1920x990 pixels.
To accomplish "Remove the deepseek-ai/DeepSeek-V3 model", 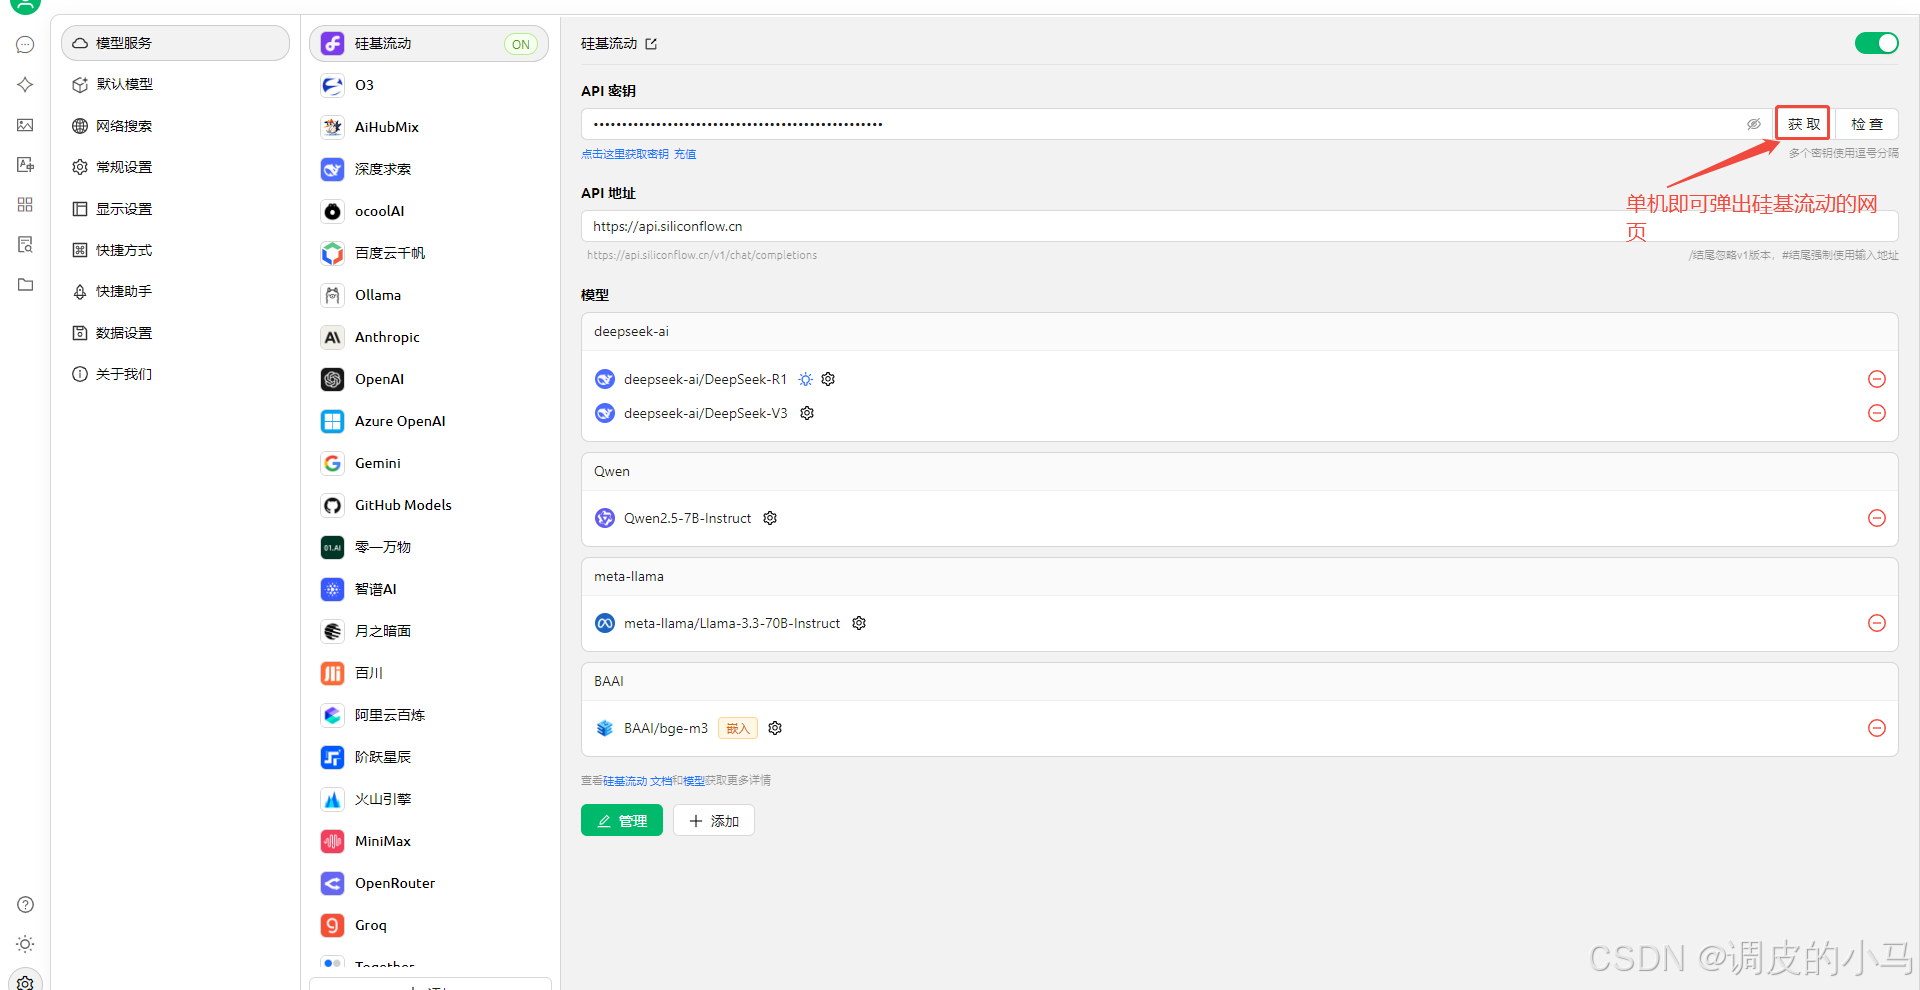I will coord(1877,413).
